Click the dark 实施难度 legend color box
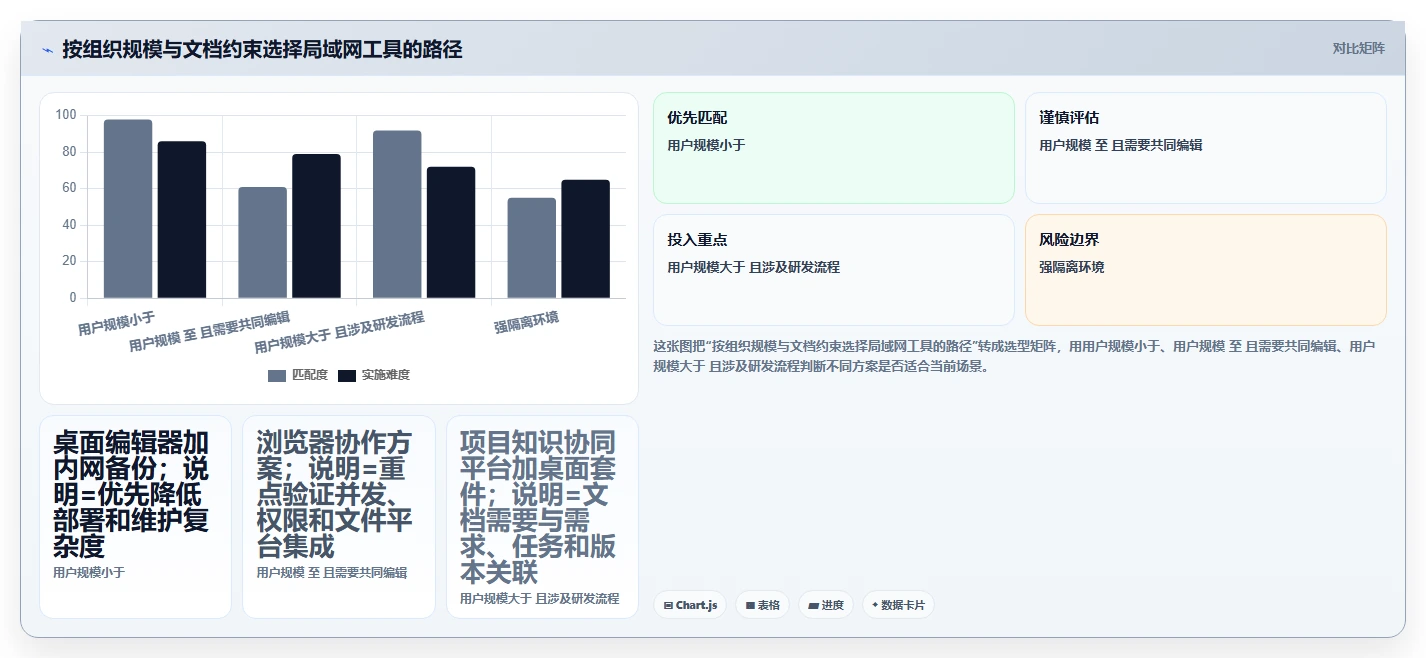 click(347, 375)
